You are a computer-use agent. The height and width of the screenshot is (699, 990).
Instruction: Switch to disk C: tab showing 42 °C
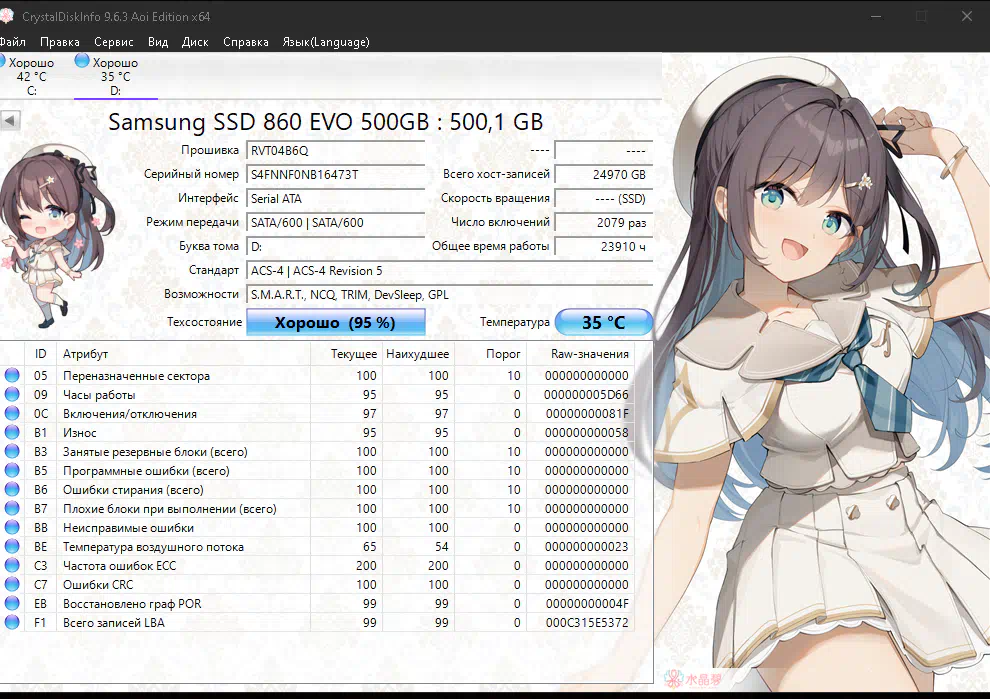[x=31, y=76]
